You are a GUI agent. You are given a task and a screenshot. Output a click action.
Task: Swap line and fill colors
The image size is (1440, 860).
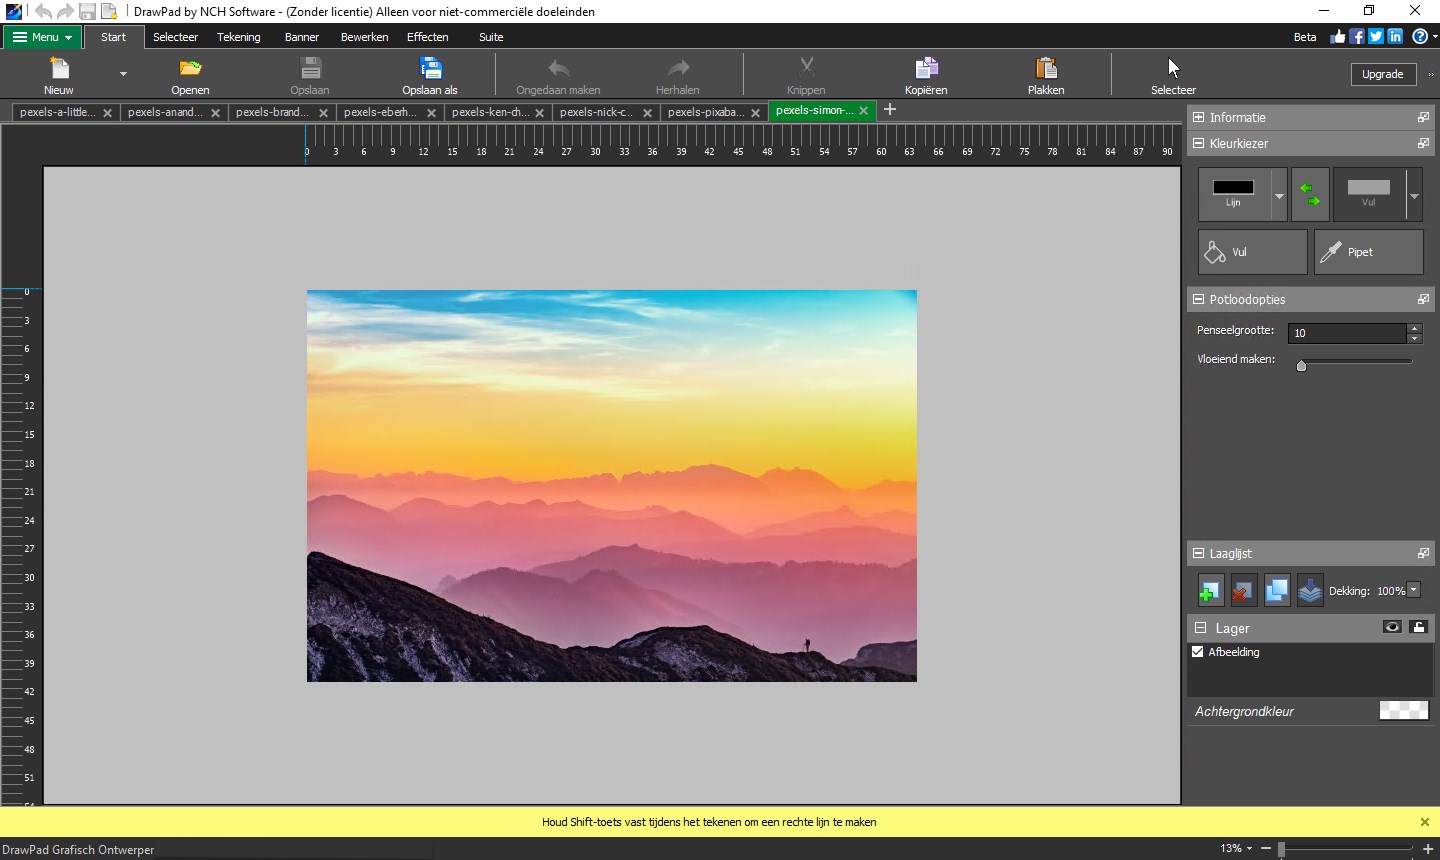(x=1310, y=194)
